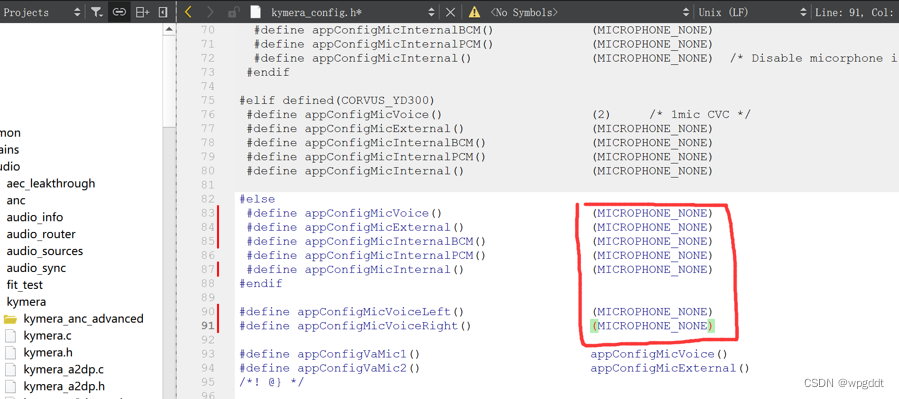Select the audio_info tree item
This screenshot has width=899, height=399.
[34, 217]
